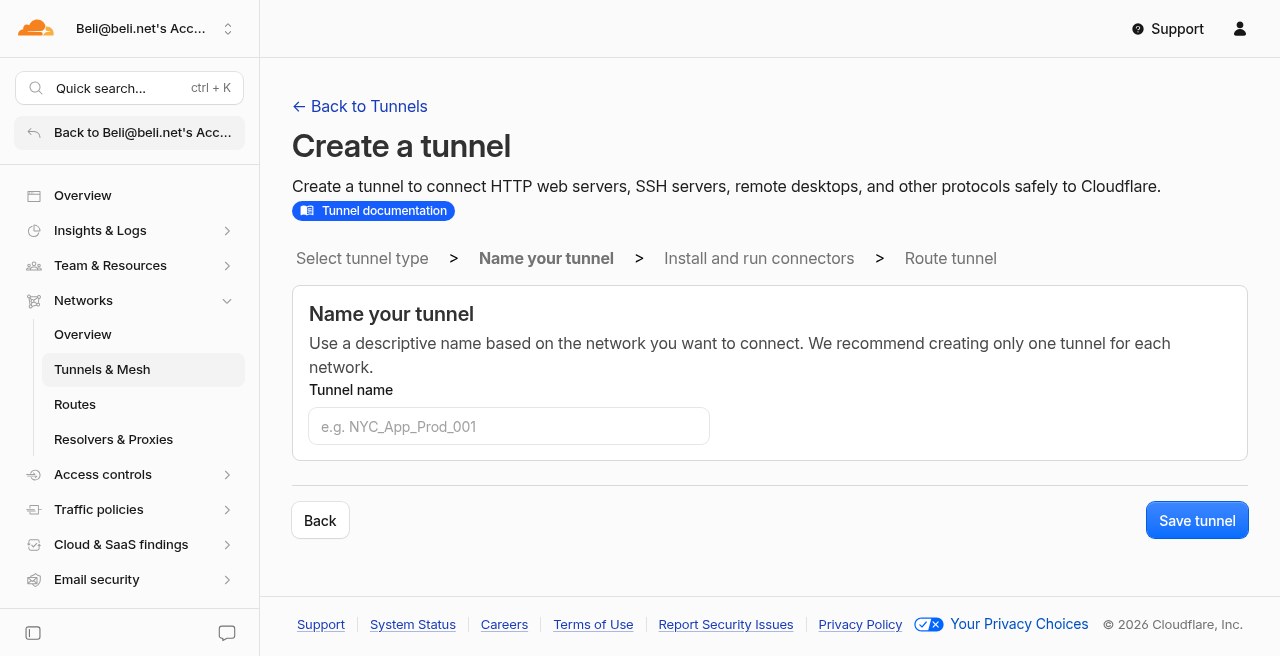Click the privacy choices toggle icon
Screen dimensions: 1280x656
929,624
